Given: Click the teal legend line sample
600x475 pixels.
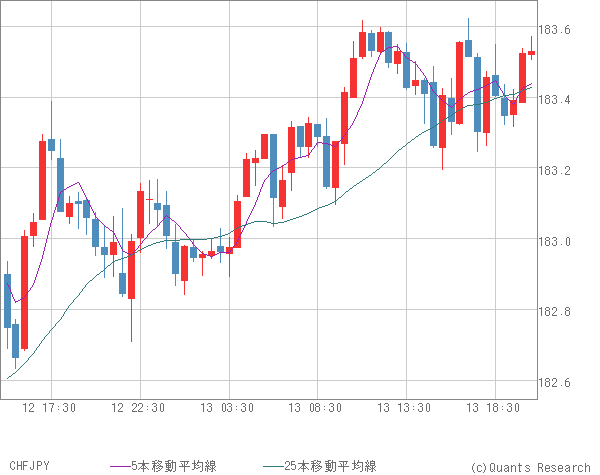Looking at the screenshot, I should point(273,466).
